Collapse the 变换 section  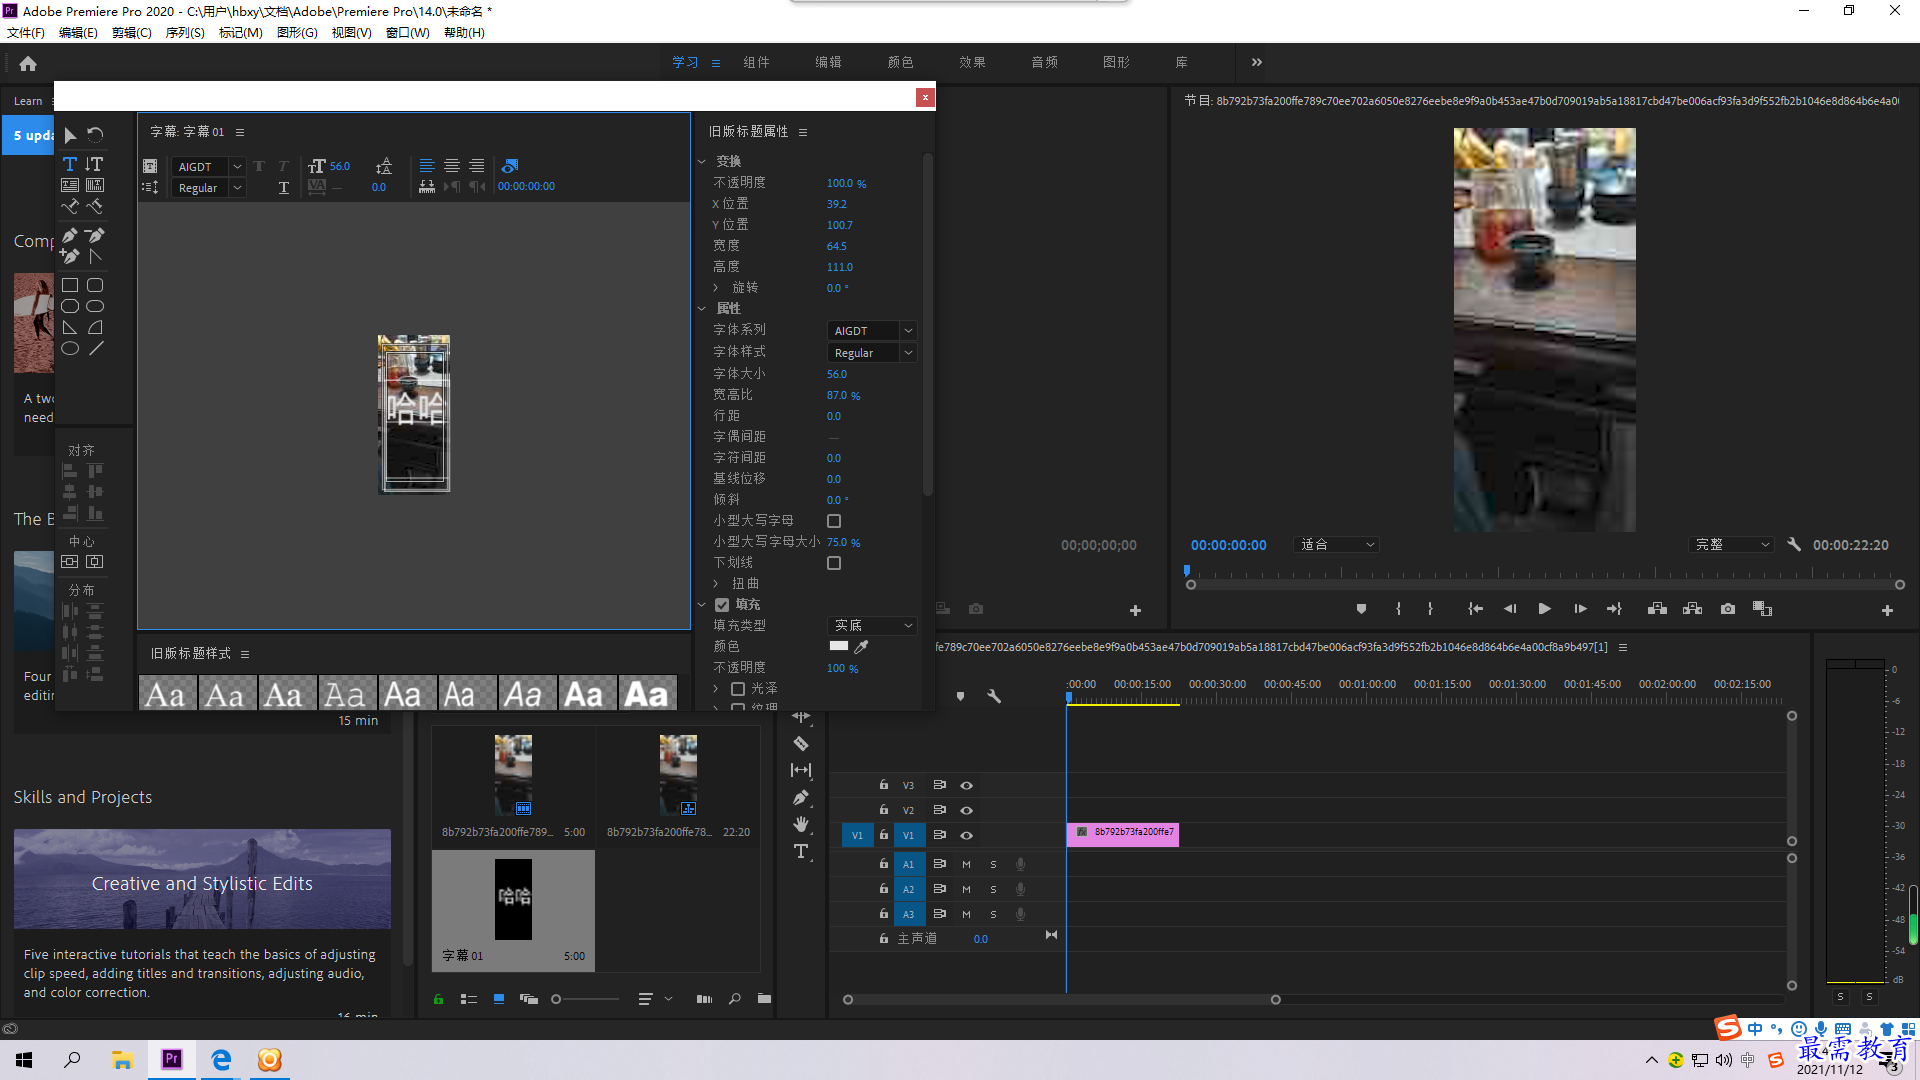(702, 162)
